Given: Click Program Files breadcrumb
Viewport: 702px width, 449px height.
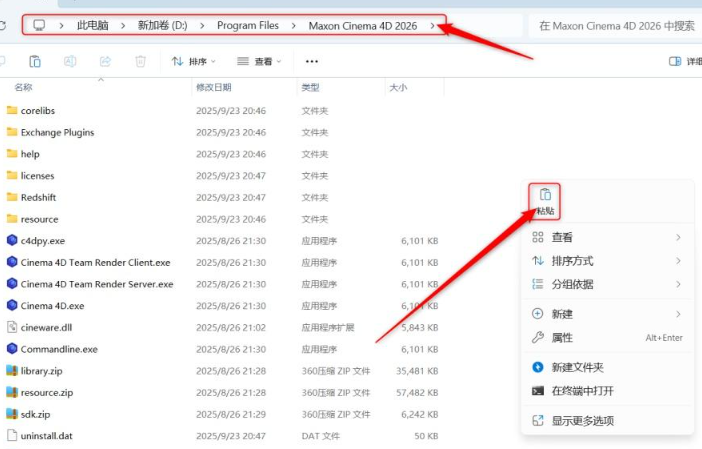Looking at the screenshot, I should [248, 25].
